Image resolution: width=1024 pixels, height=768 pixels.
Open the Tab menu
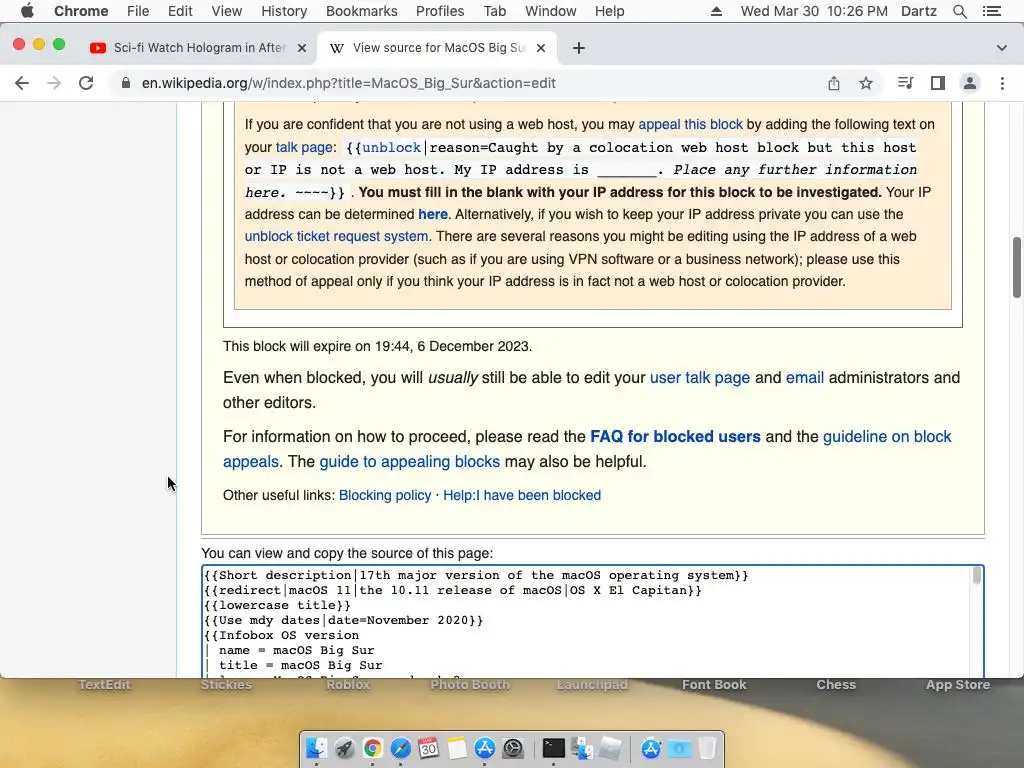coord(495,11)
